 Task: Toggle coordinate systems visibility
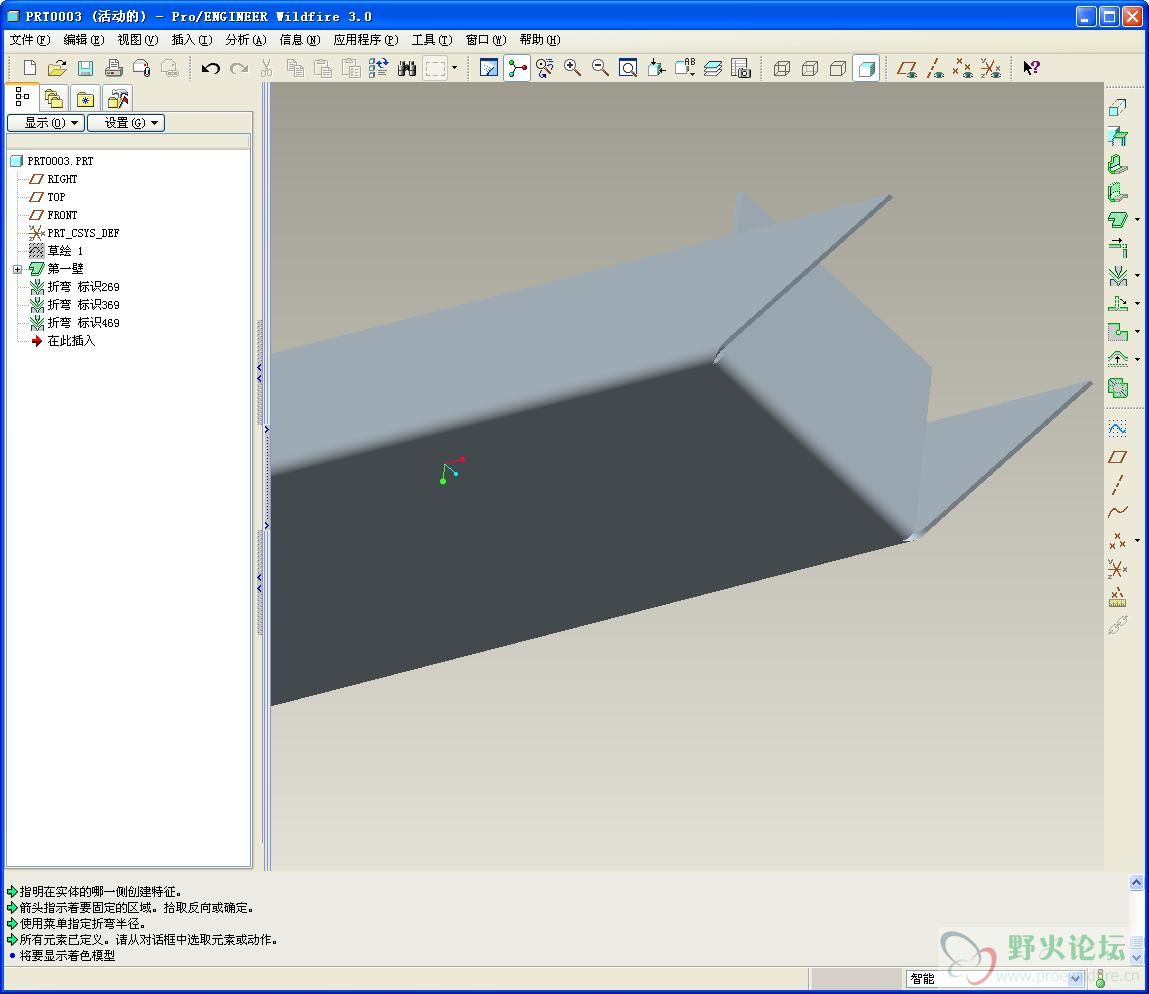point(991,68)
